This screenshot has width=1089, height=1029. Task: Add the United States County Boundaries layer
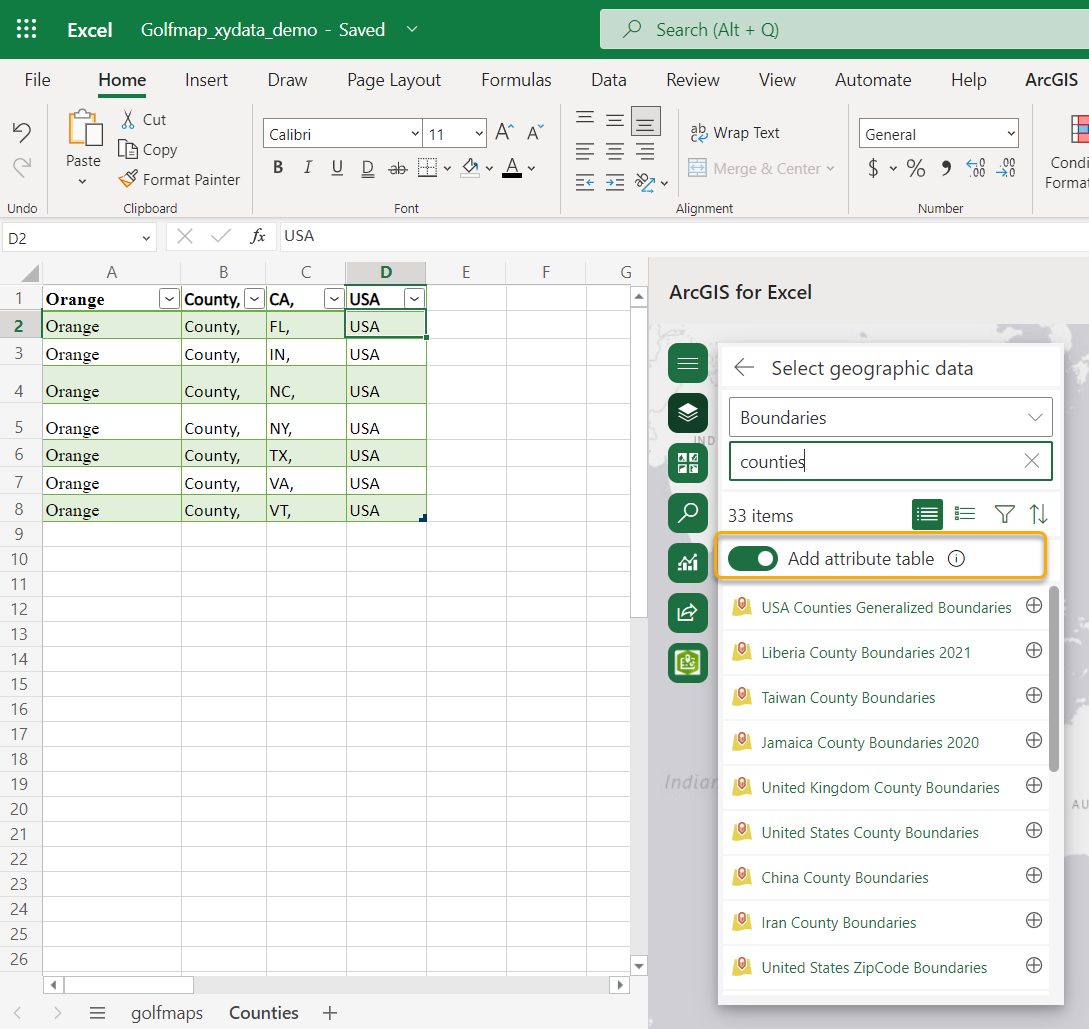coord(1034,832)
